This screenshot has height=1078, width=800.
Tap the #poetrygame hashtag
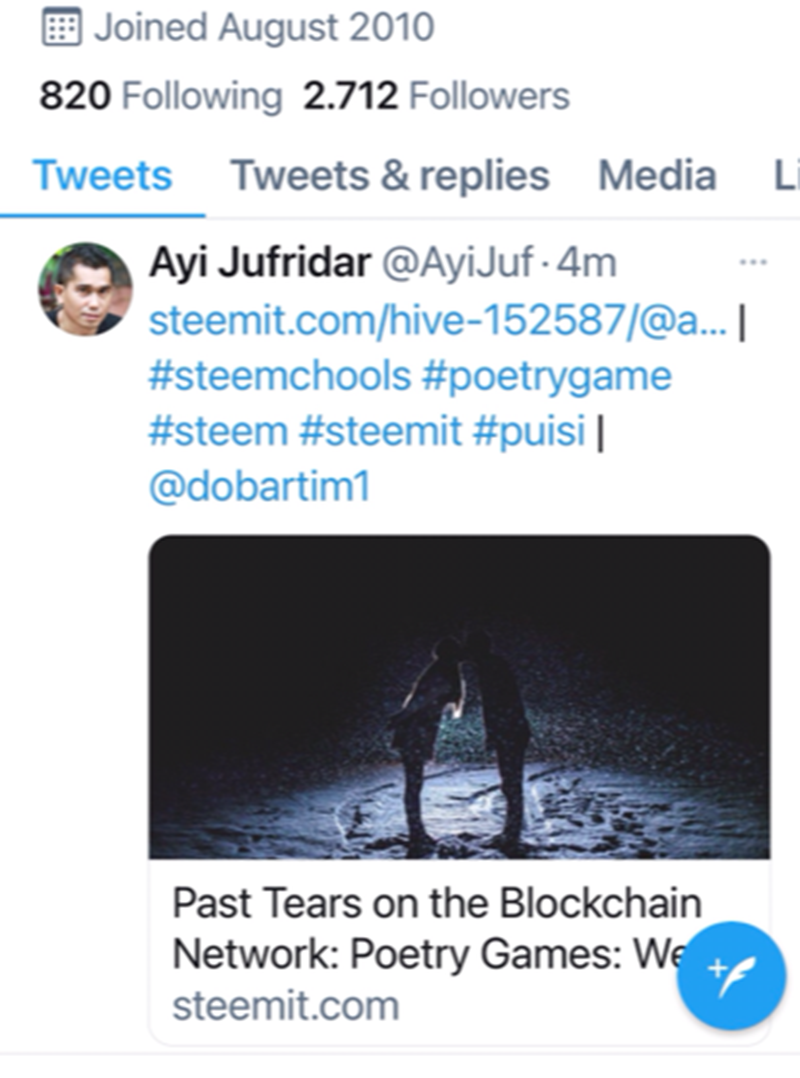[547, 377]
